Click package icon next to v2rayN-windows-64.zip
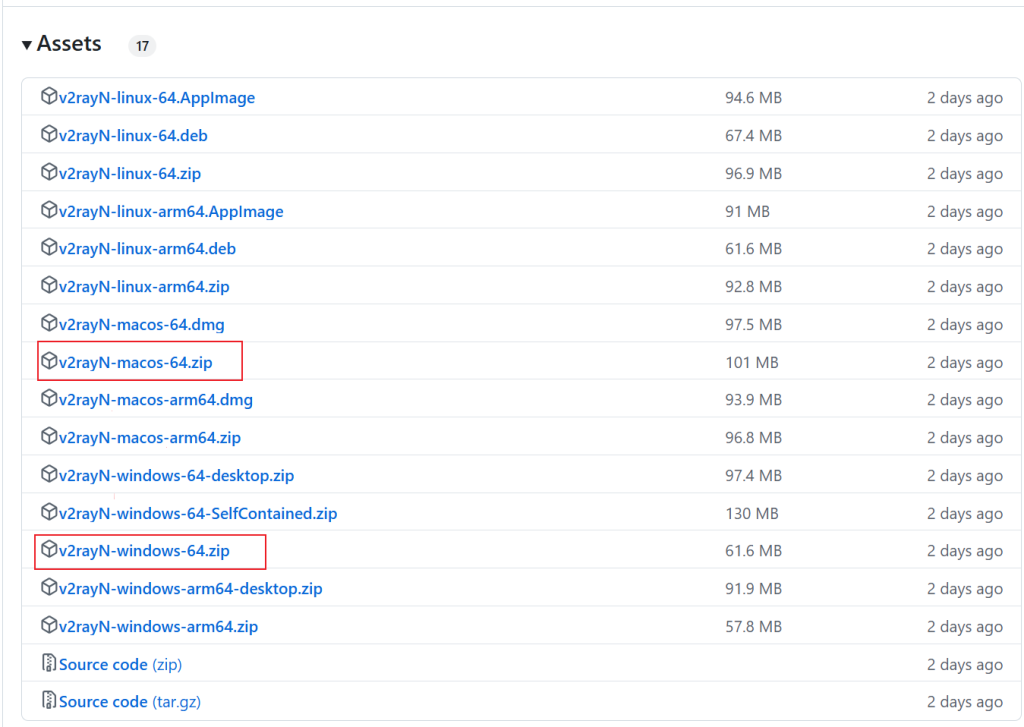This screenshot has height=727, width=1024. click(49, 550)
